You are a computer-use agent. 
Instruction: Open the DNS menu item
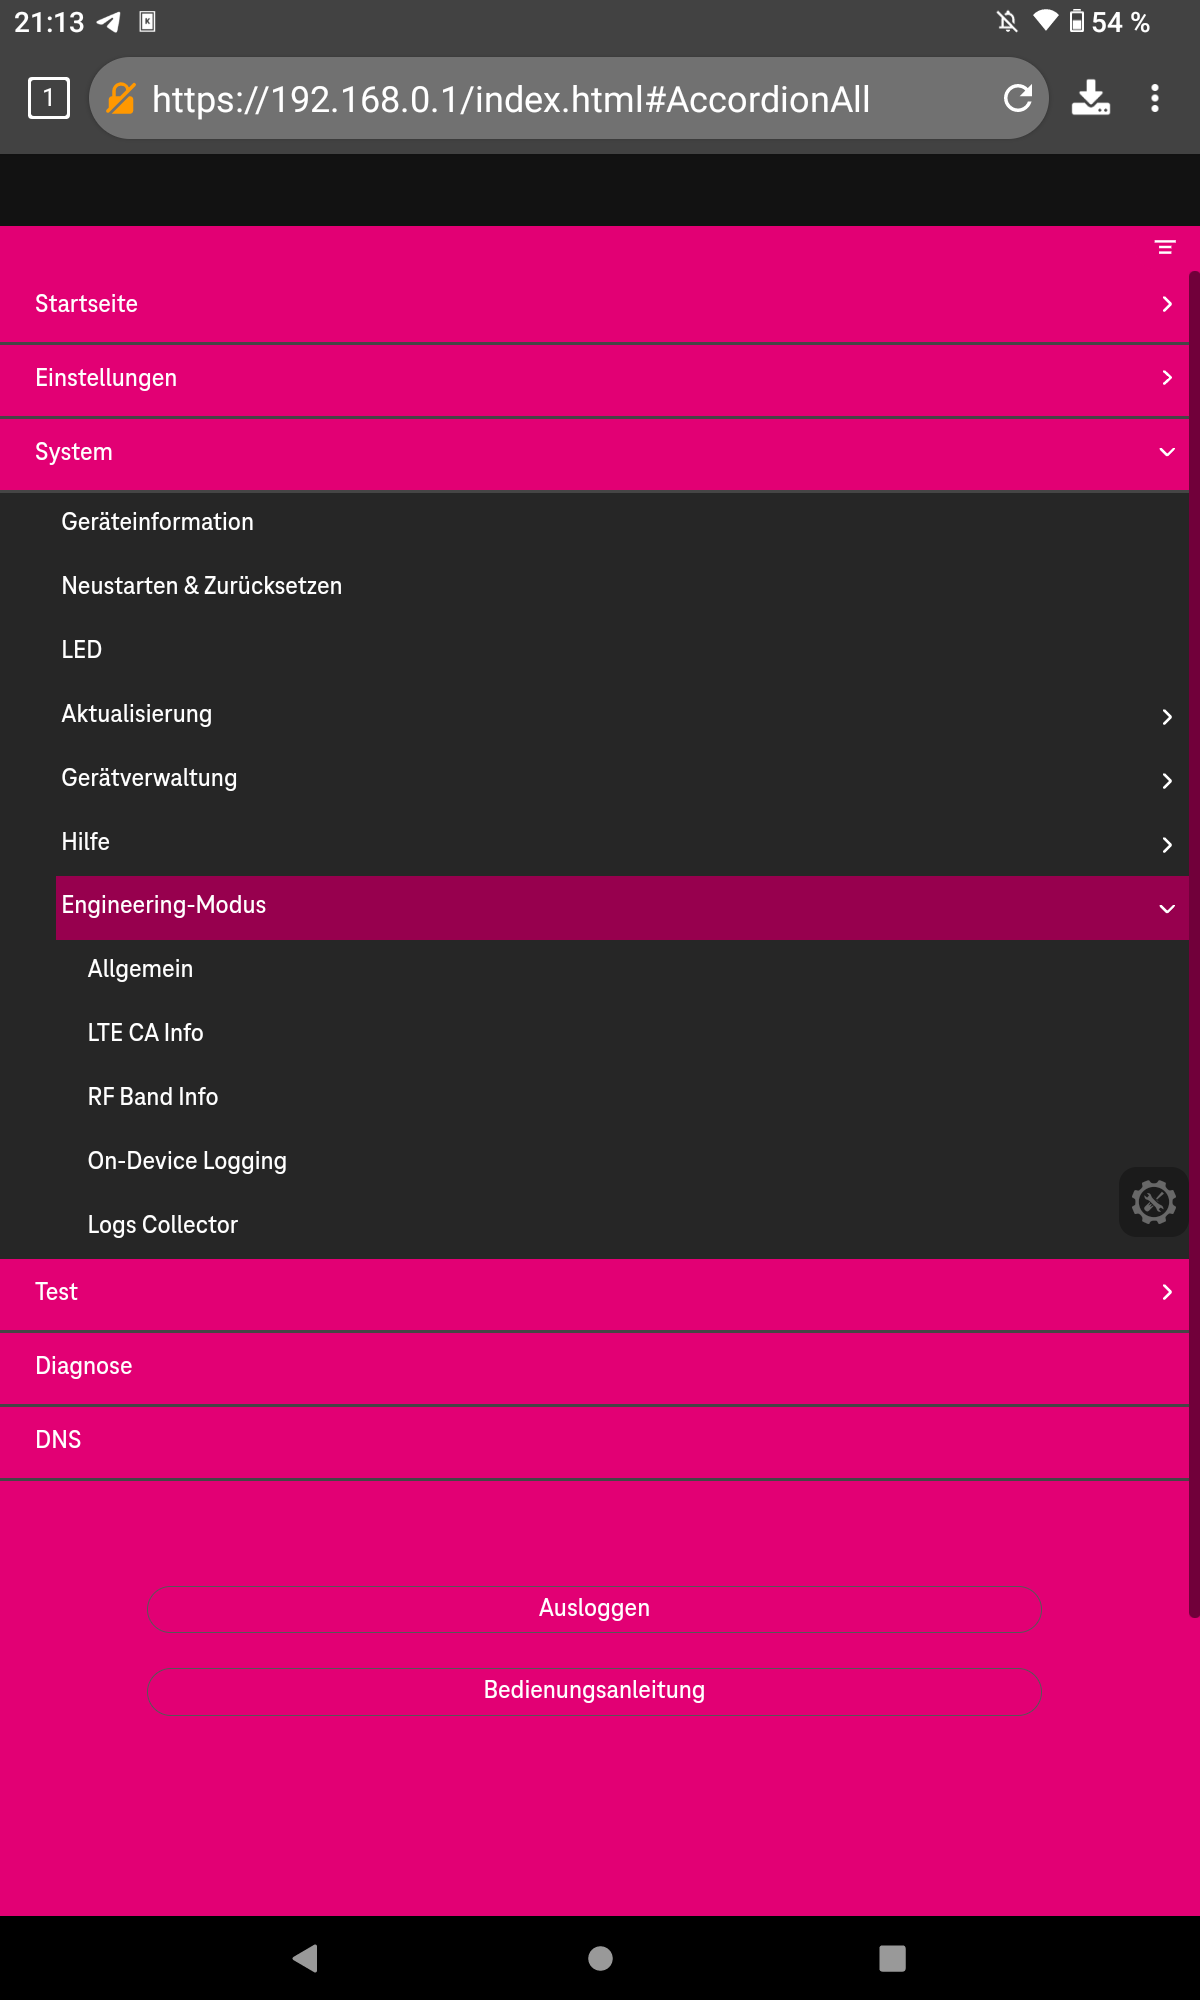click(x=594, y=1440)
